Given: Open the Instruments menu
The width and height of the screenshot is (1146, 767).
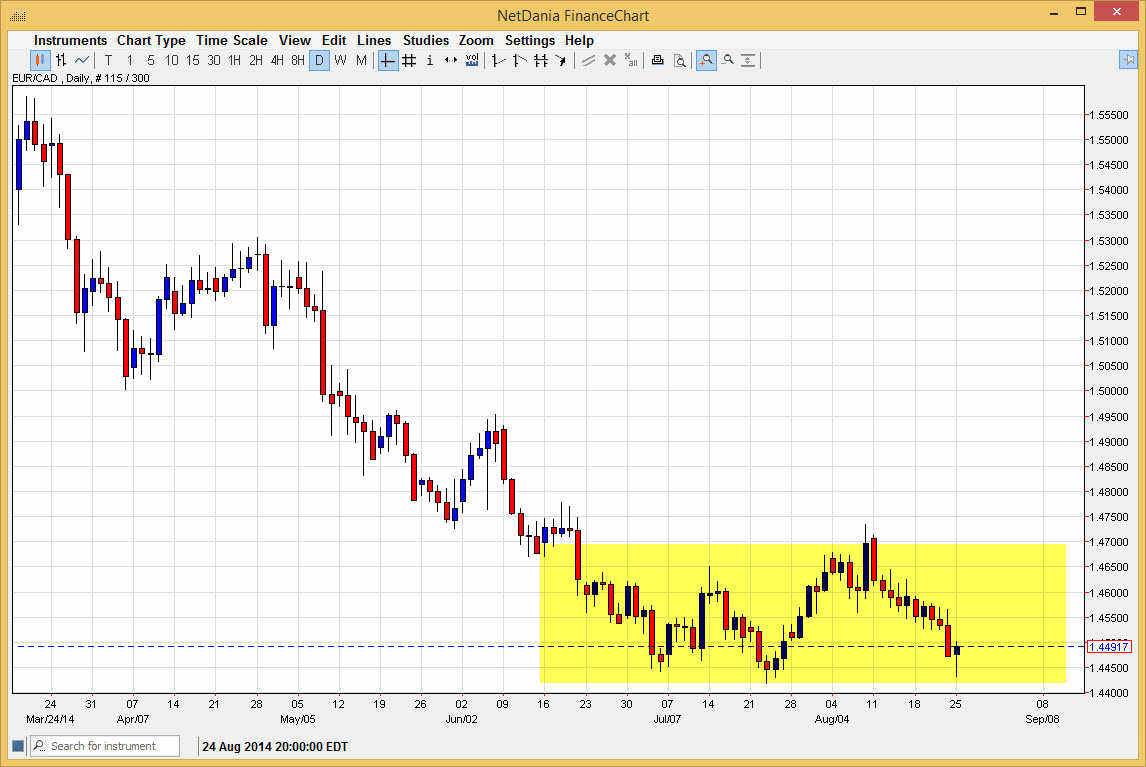Looking at the screenshot, I should click(x=70, y=40).
